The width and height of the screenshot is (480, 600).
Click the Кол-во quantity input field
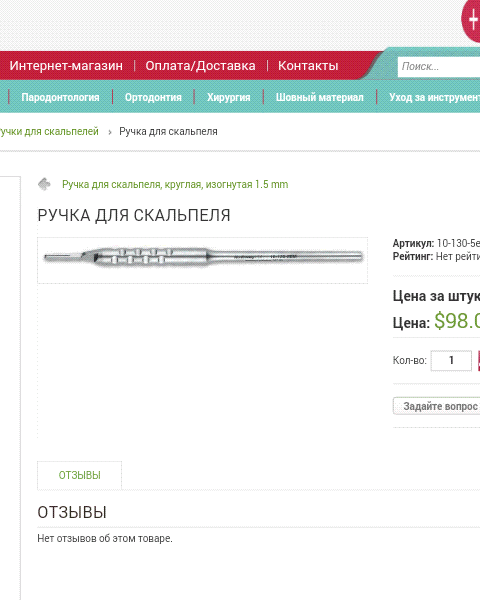451,360
